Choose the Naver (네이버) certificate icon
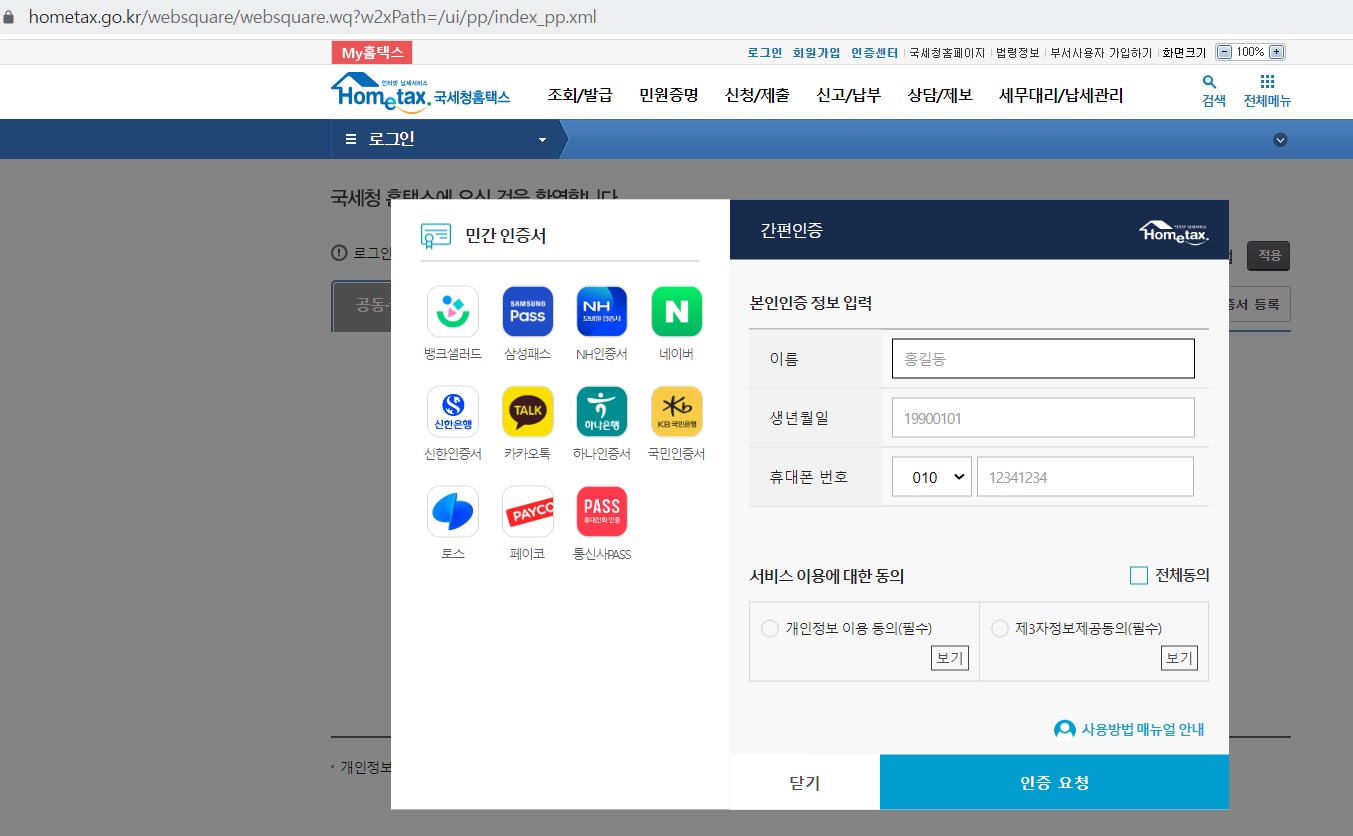The image size is (1353, 836). pos(677,312)
